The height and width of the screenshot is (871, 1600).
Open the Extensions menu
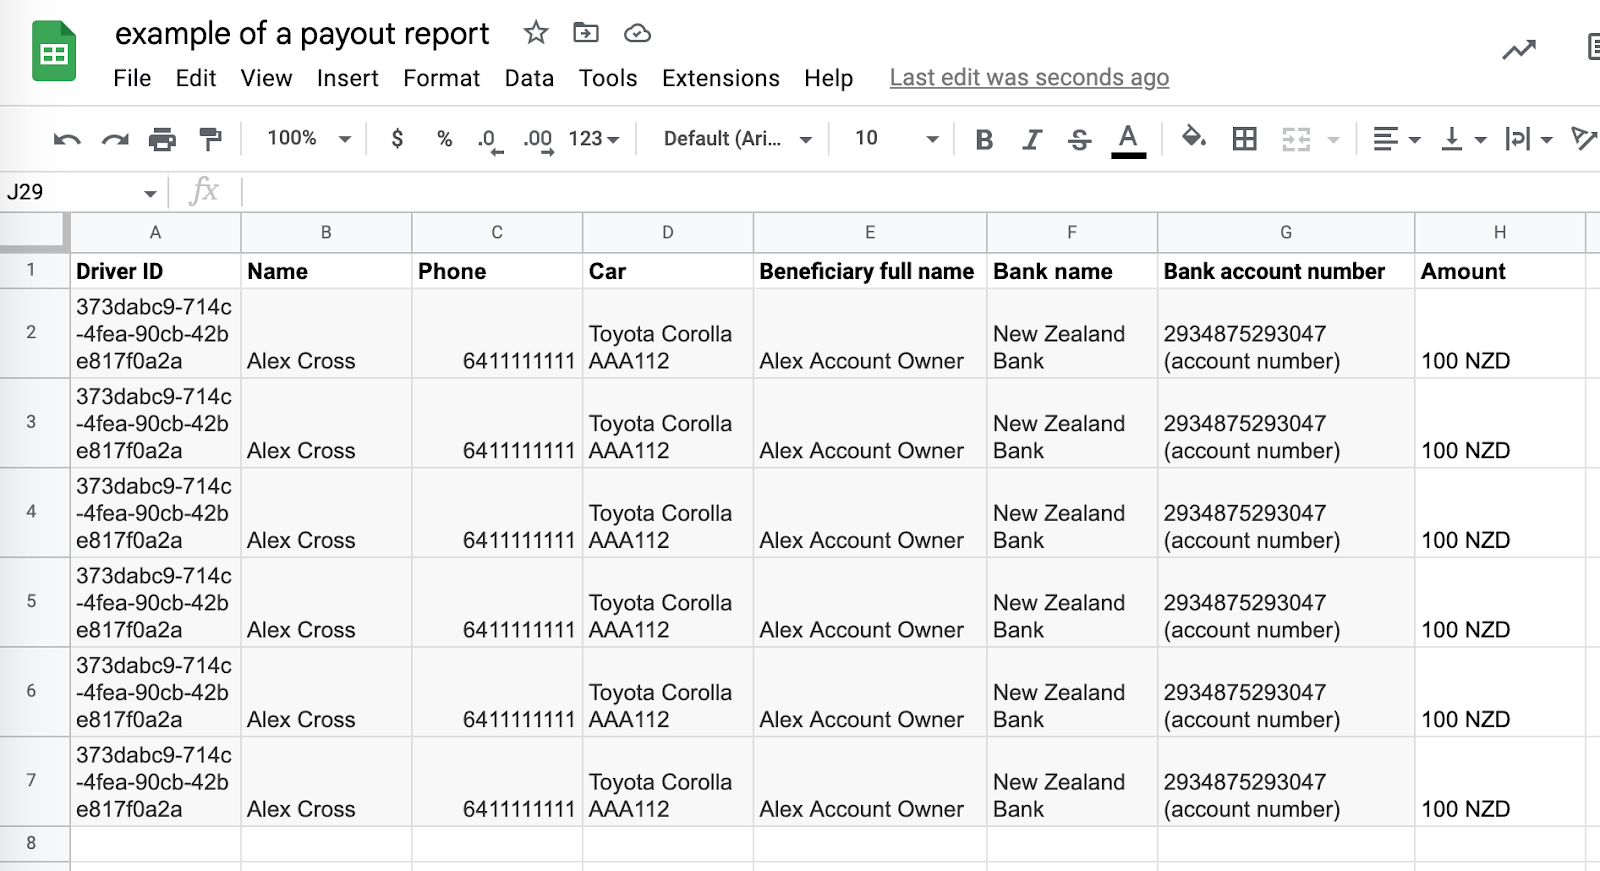coord(720,78)
